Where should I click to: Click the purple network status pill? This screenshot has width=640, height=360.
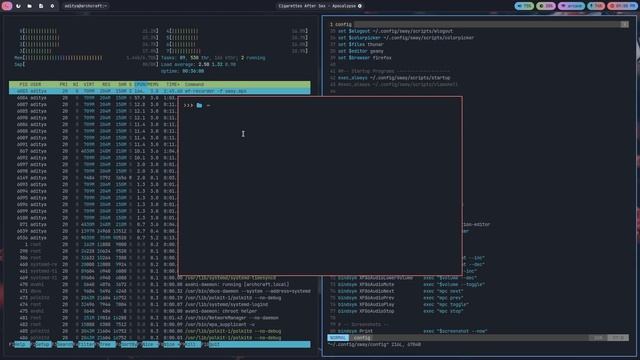[x=571, y=6]
